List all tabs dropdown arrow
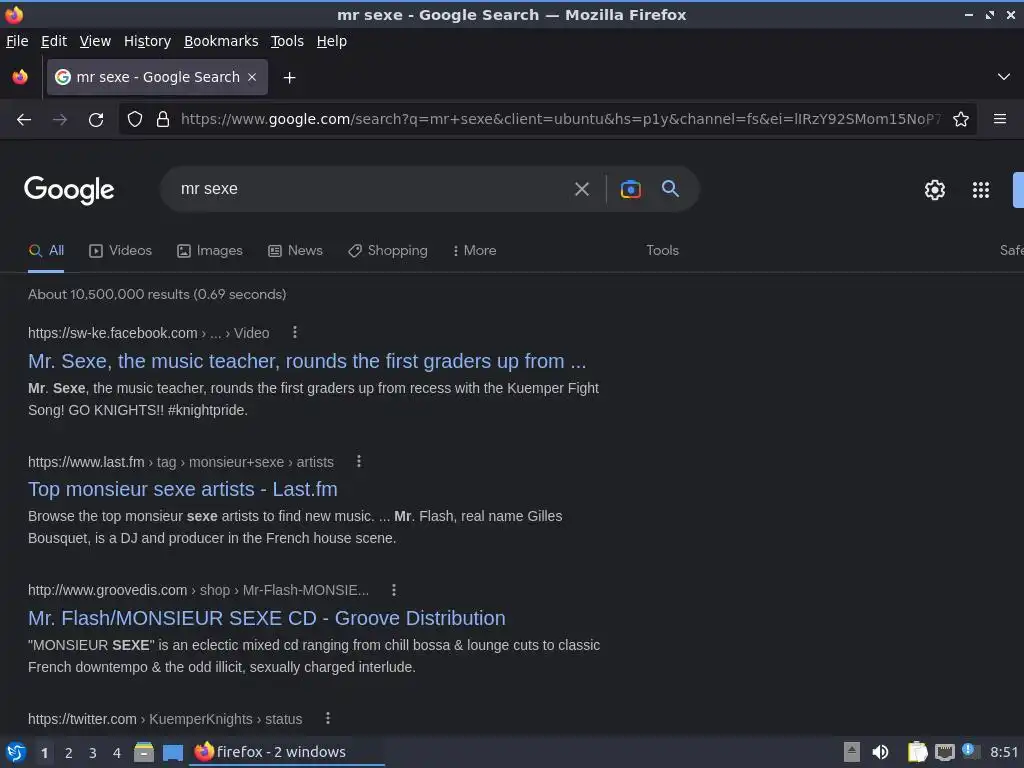This screenshot has height=768, width=1024. point(1004,77)
